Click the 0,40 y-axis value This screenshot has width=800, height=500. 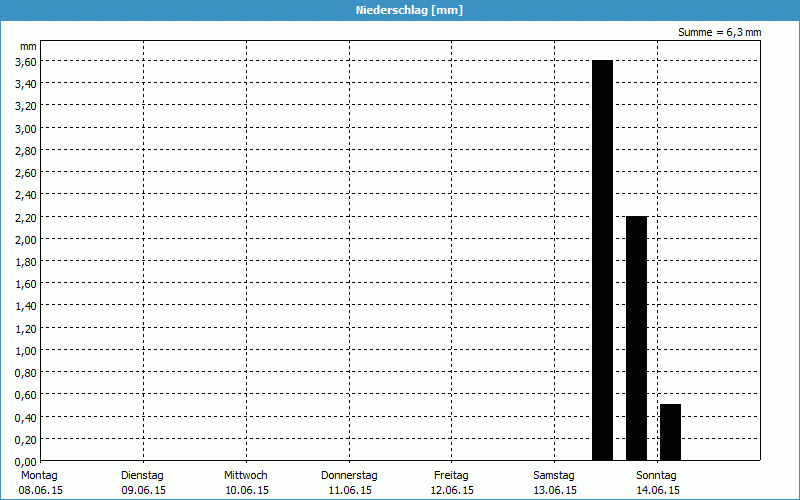click(26, 417)
